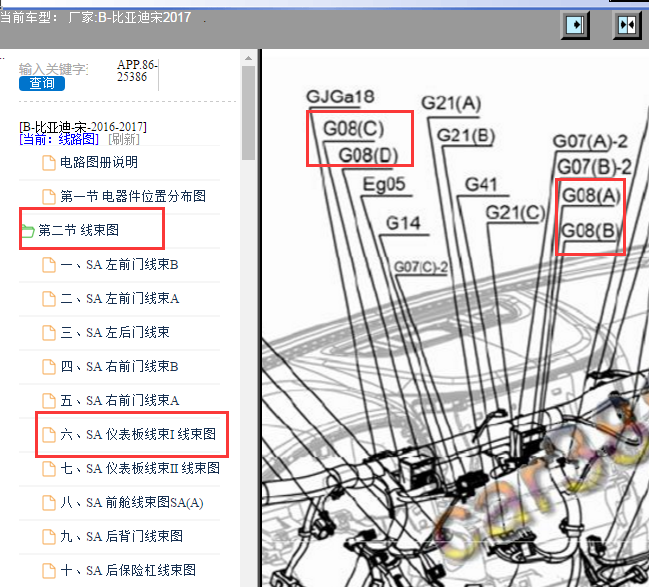The height and width of the screenshot is (587, 649).
Task: Click connector label G41 in diagram
Action: click(x=481, y=185)
